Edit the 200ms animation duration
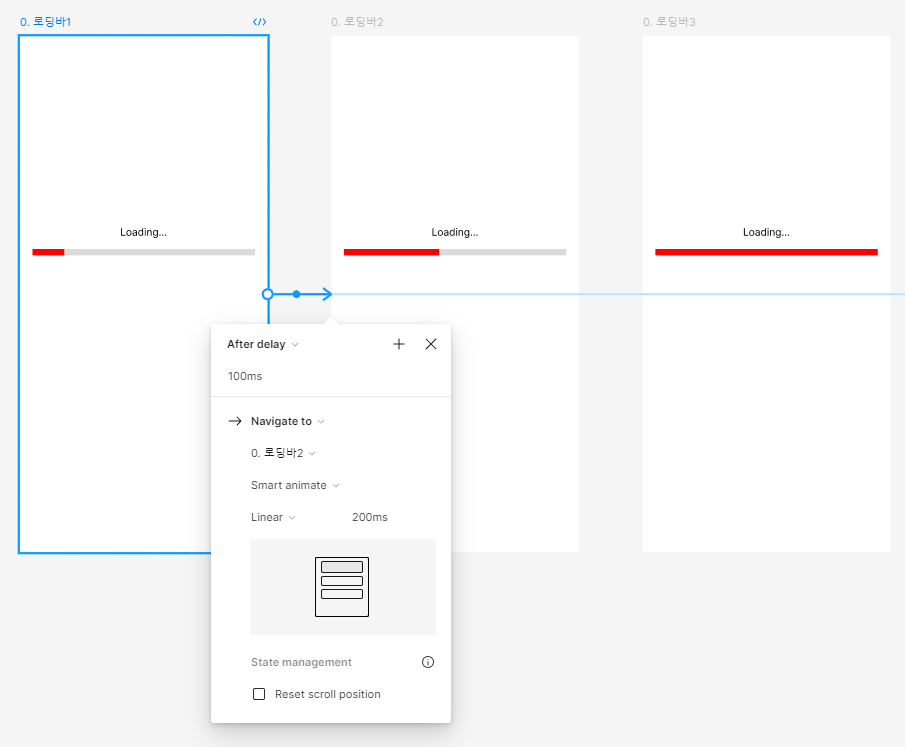 (369, 517)
